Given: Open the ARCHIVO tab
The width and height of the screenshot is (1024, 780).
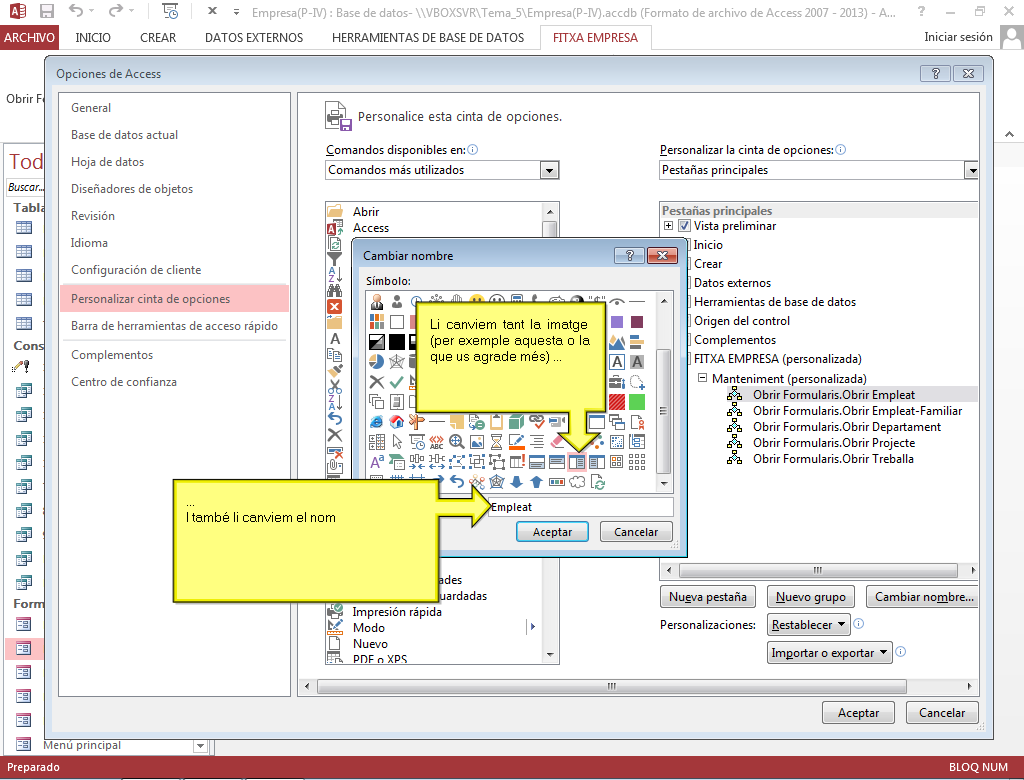Looking at the screenshot, I should 29,38.
